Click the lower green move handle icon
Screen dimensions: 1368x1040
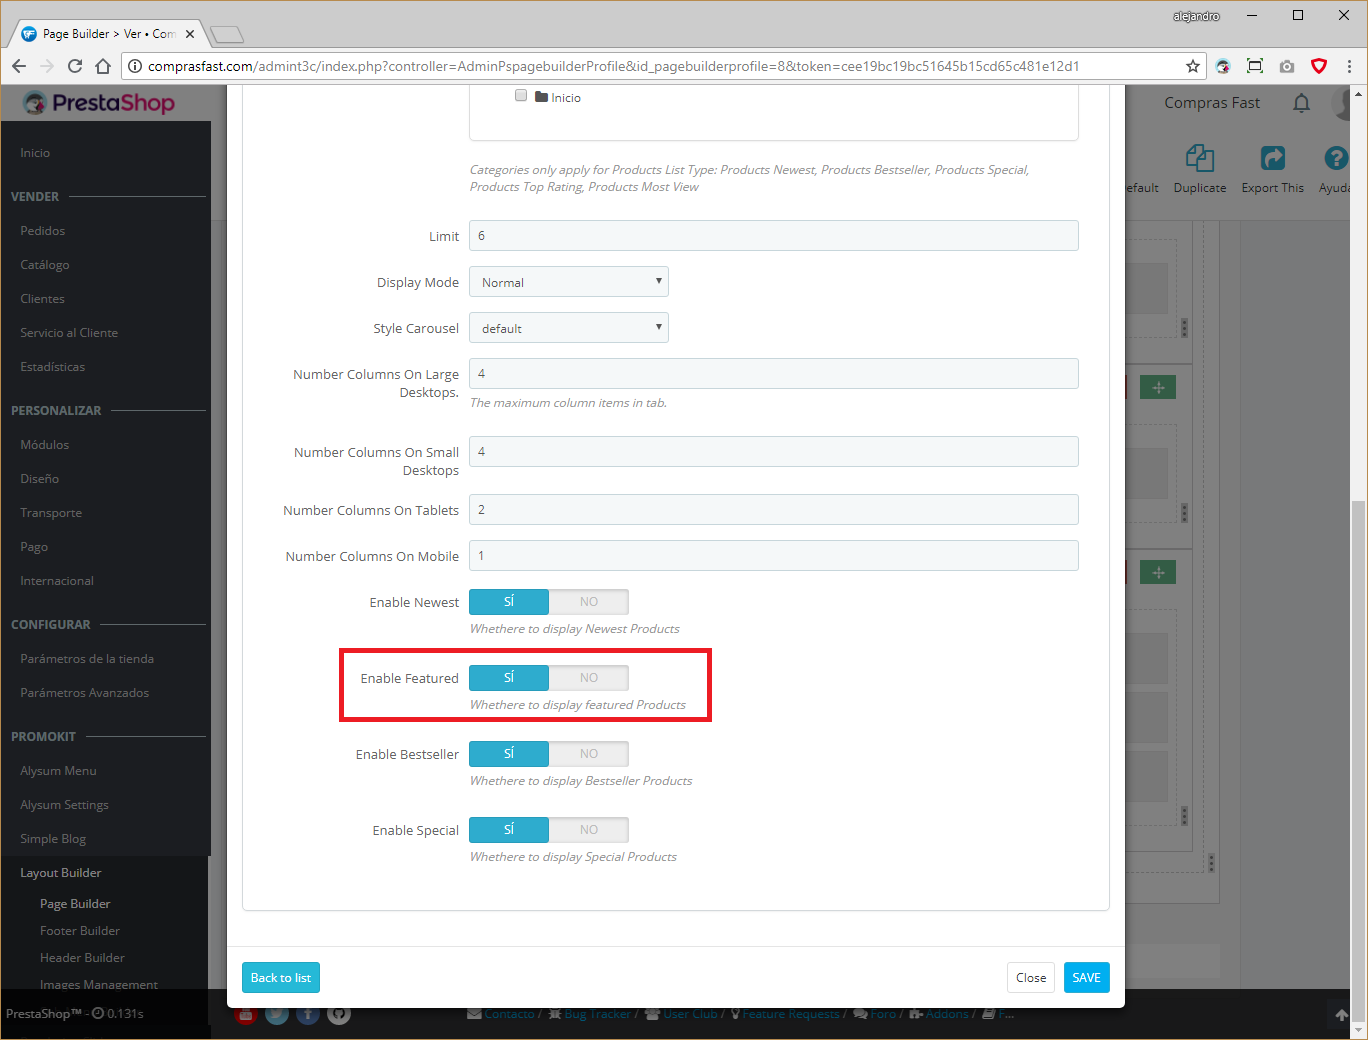(1158, 572)
